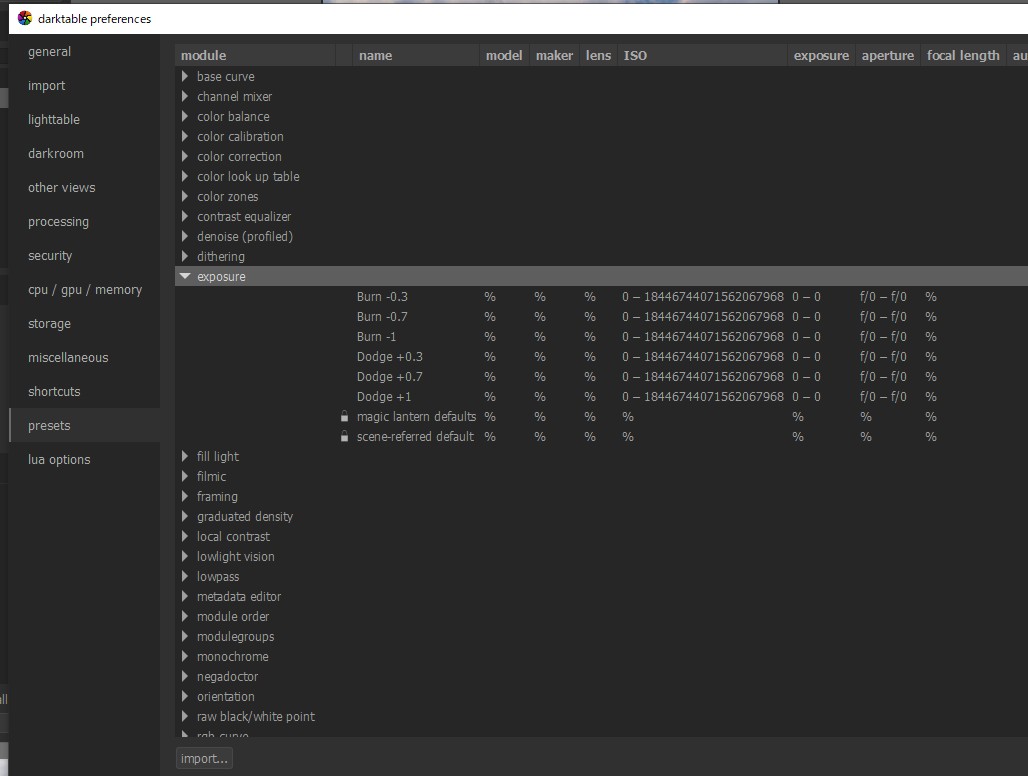Open the import preferences tab
The width and height of the screenshot is (1028, 776).
pyautogui.click(x=85, y=85)
